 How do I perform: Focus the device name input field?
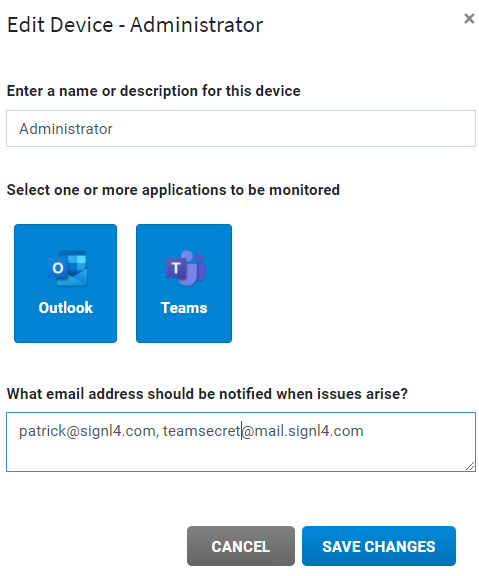241,129
